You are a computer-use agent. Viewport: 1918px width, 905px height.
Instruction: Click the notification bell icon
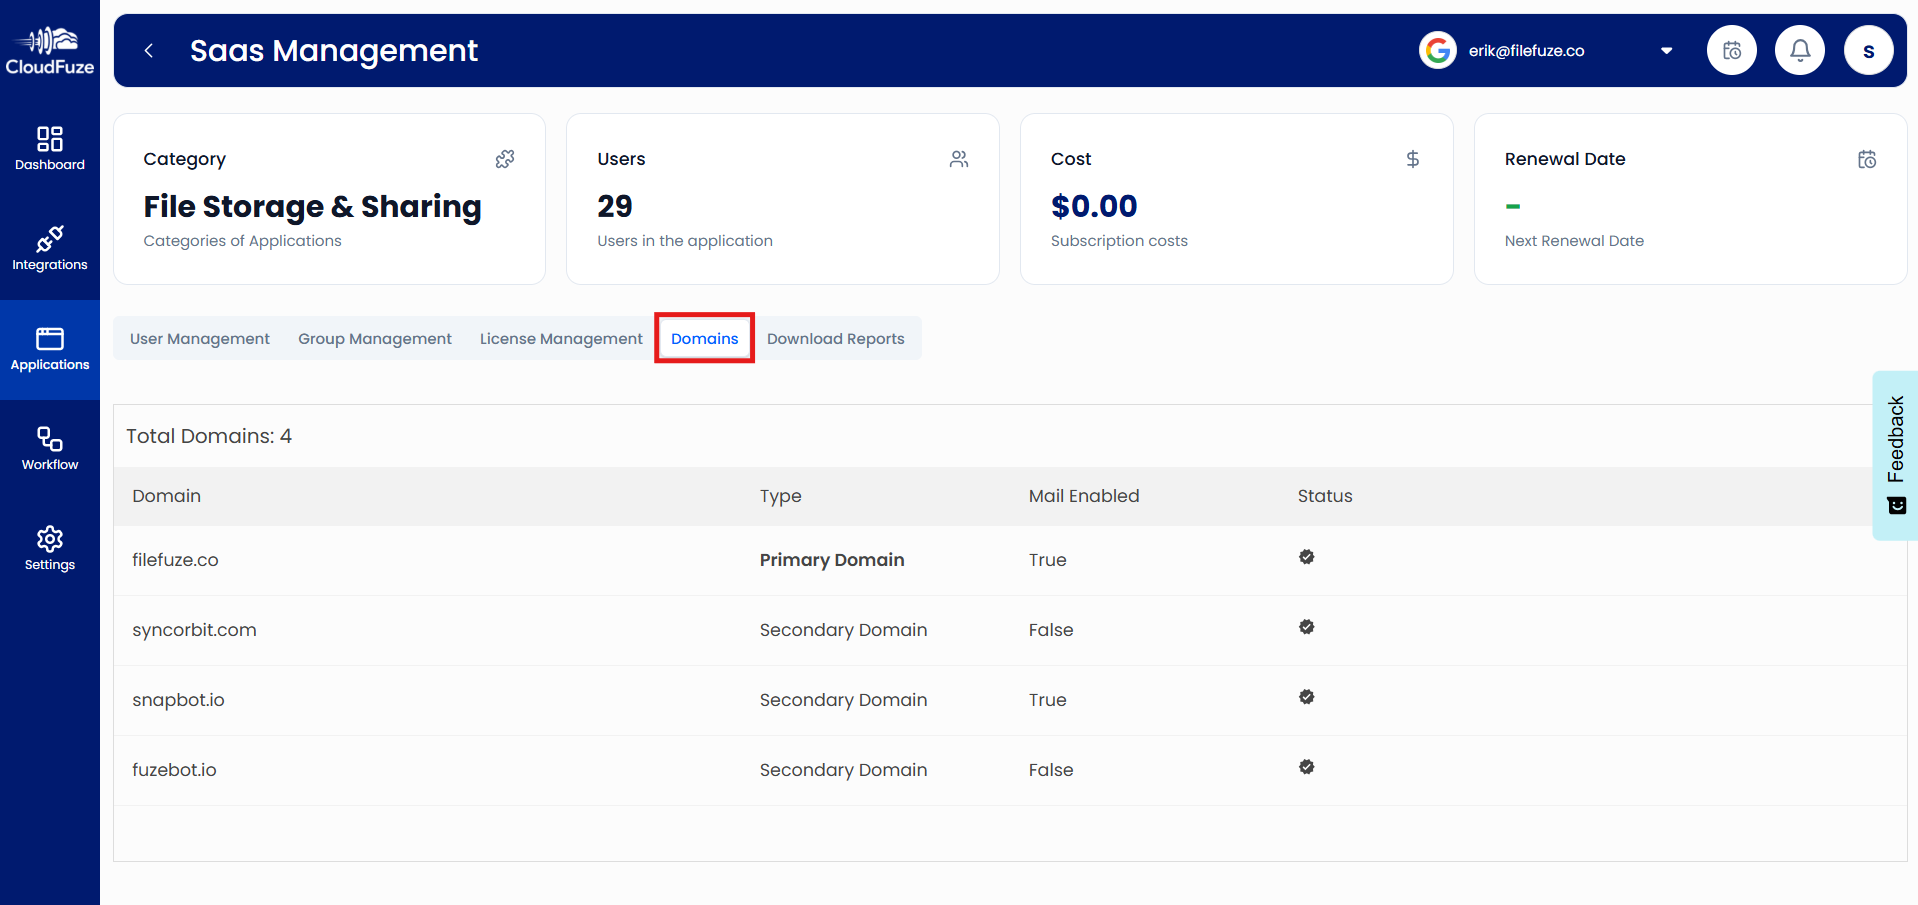click(x=1799, y=50)
